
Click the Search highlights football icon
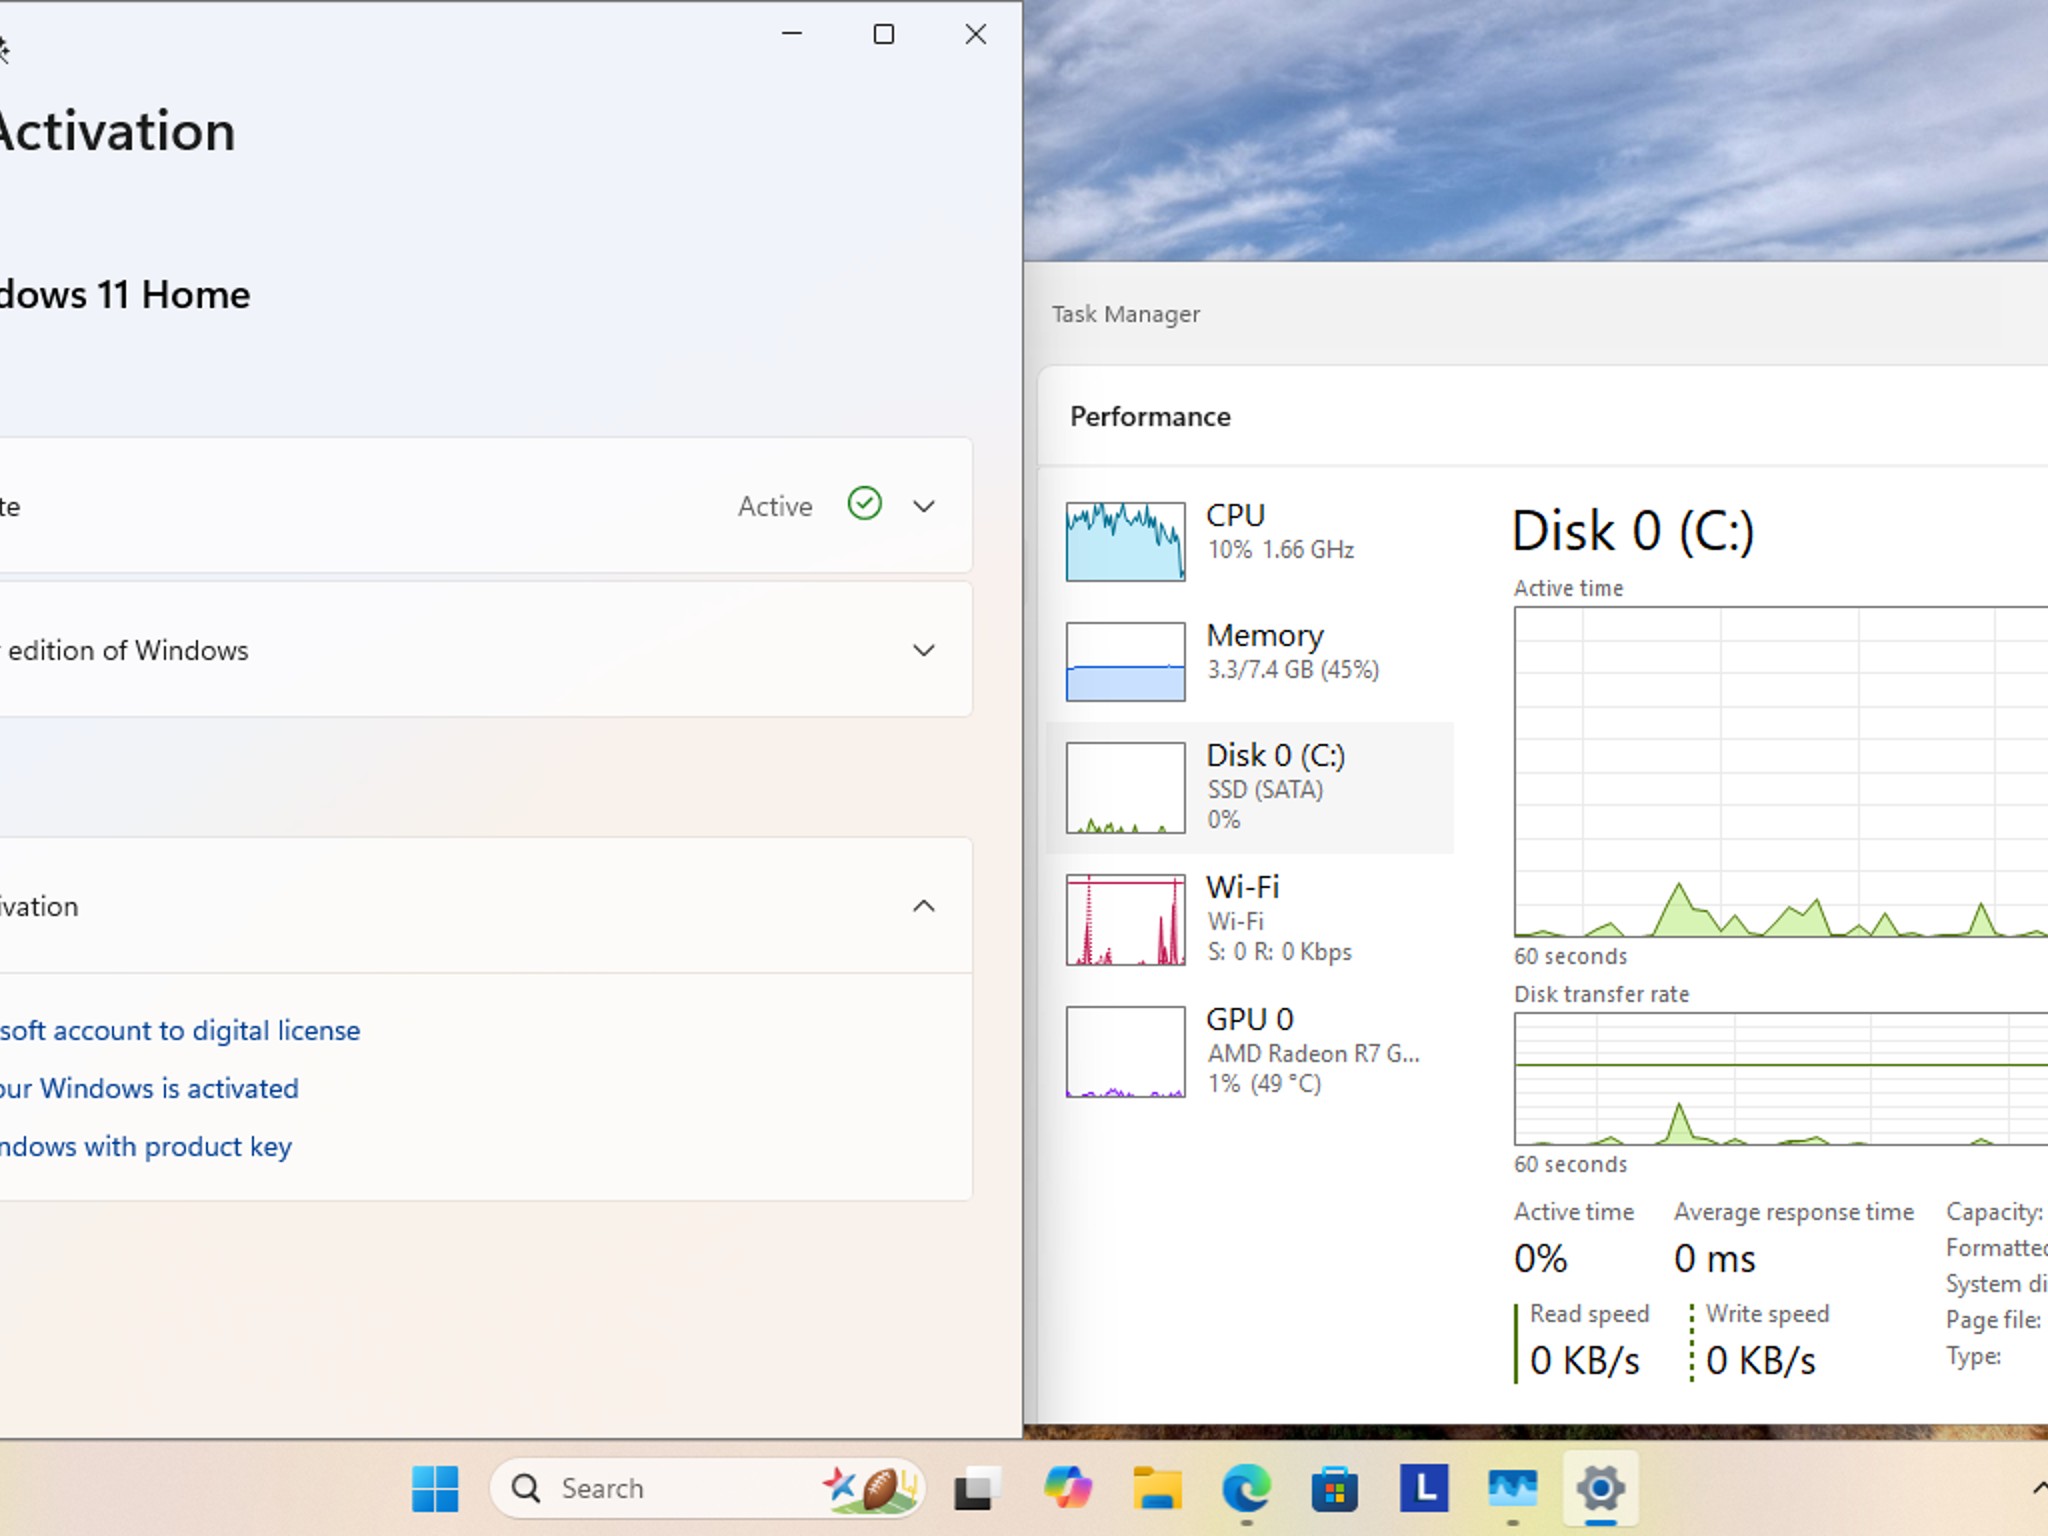pos(870,1489)
